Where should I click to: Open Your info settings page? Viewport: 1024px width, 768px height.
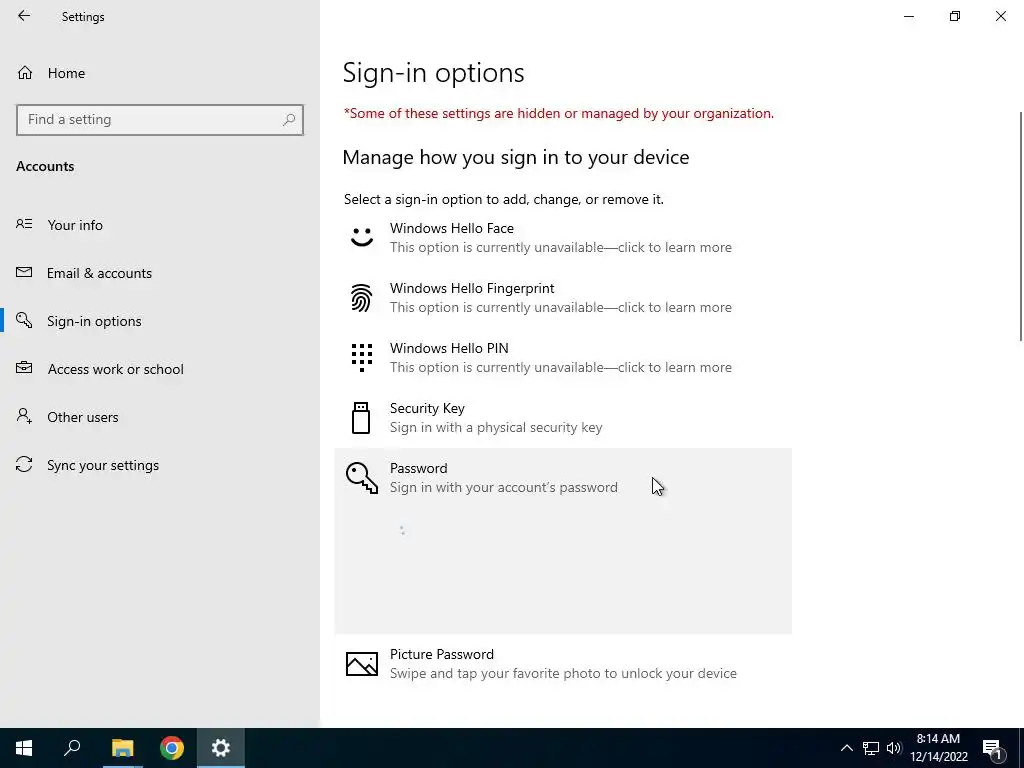[160, 225]
